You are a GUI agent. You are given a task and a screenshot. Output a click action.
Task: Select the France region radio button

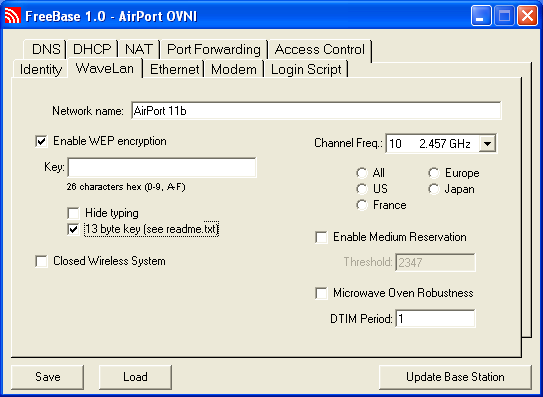coord(362,205)
